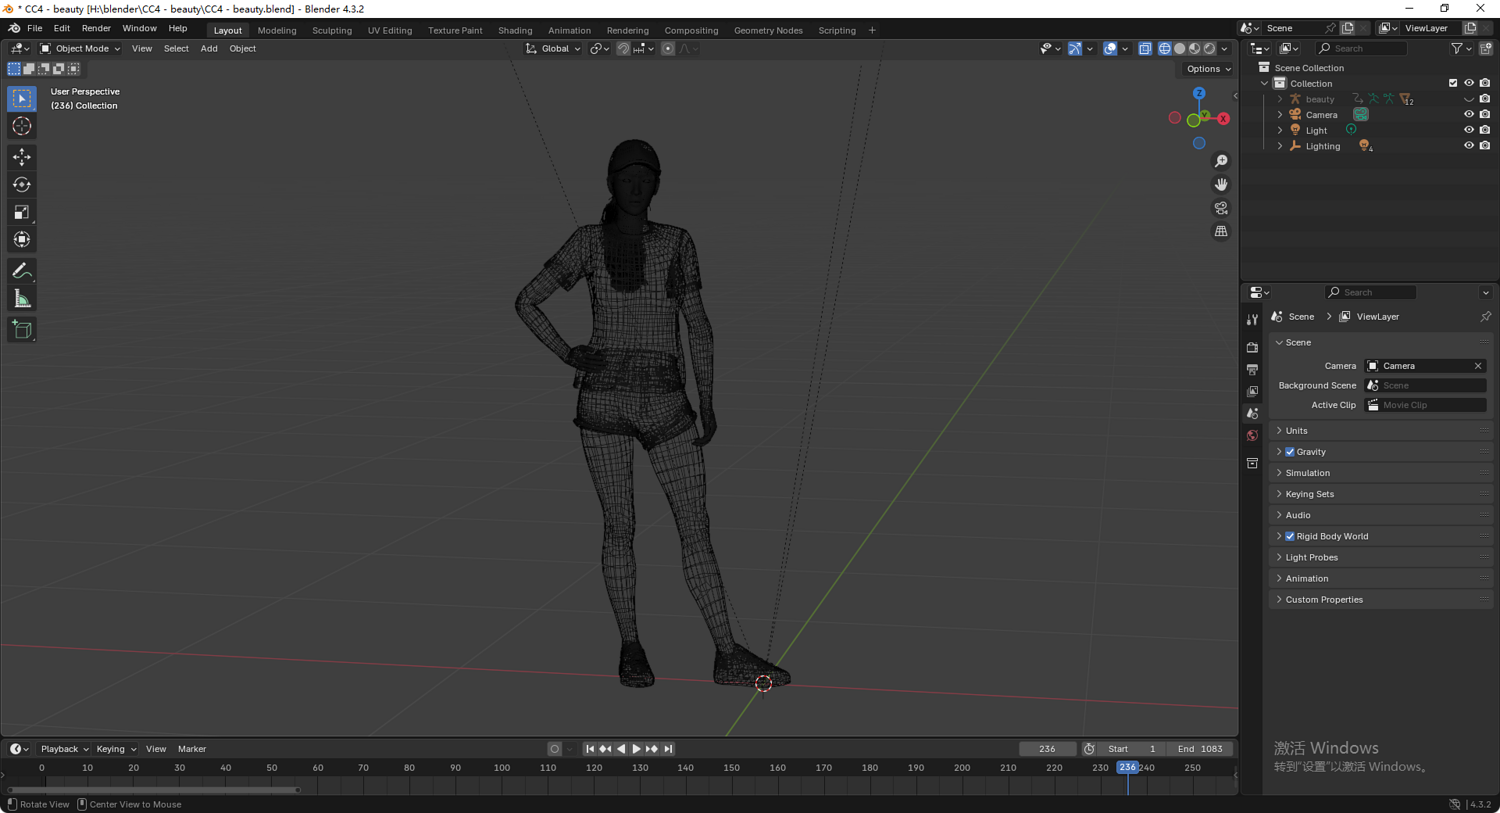Image resolution: width=1500 pixels, height=813 pixels.
Task: Open the Render menu
Action: point(96,29)
